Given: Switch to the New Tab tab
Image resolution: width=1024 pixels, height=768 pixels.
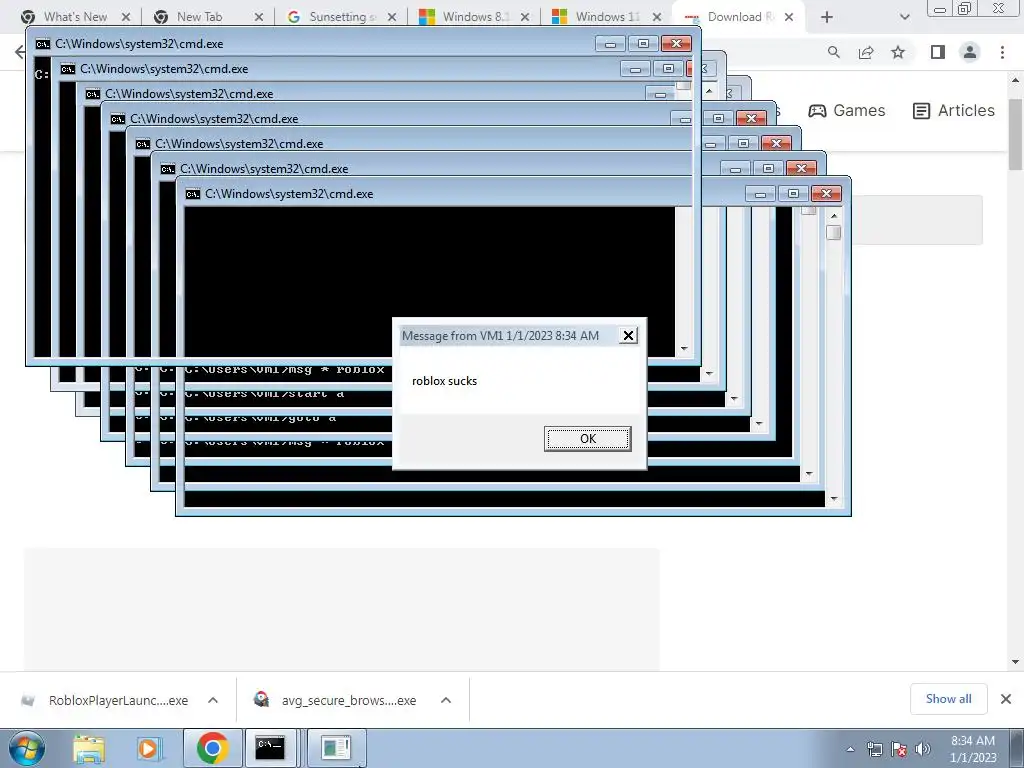Looking at the screenshot, I should 199,17.
